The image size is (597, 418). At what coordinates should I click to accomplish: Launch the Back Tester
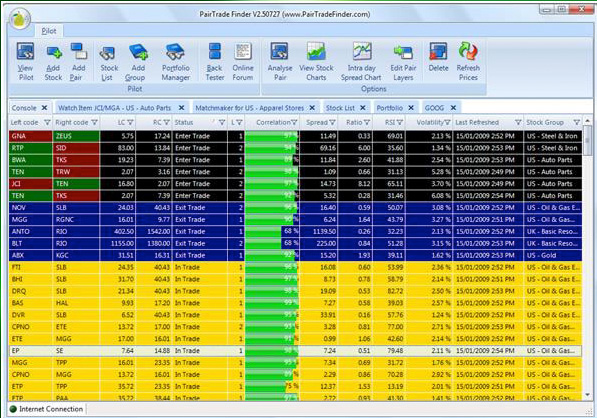pos(215,61)
